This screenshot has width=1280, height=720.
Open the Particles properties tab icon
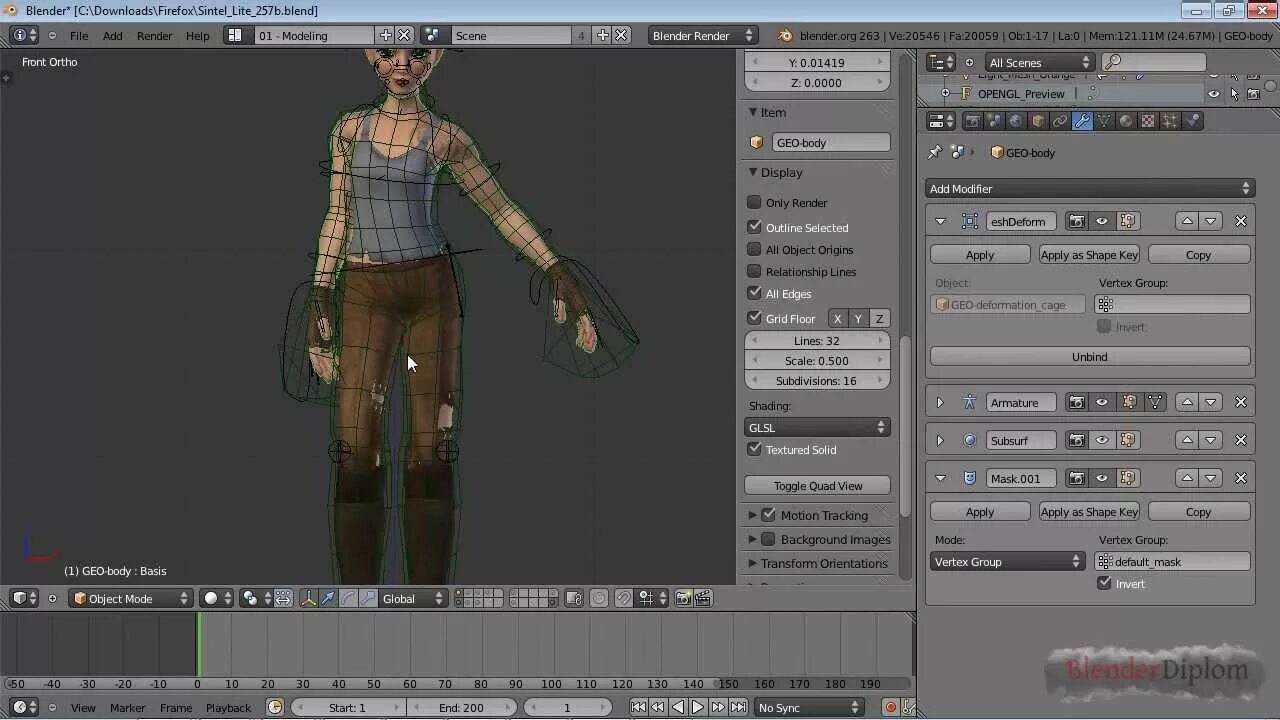(1170, 121)
